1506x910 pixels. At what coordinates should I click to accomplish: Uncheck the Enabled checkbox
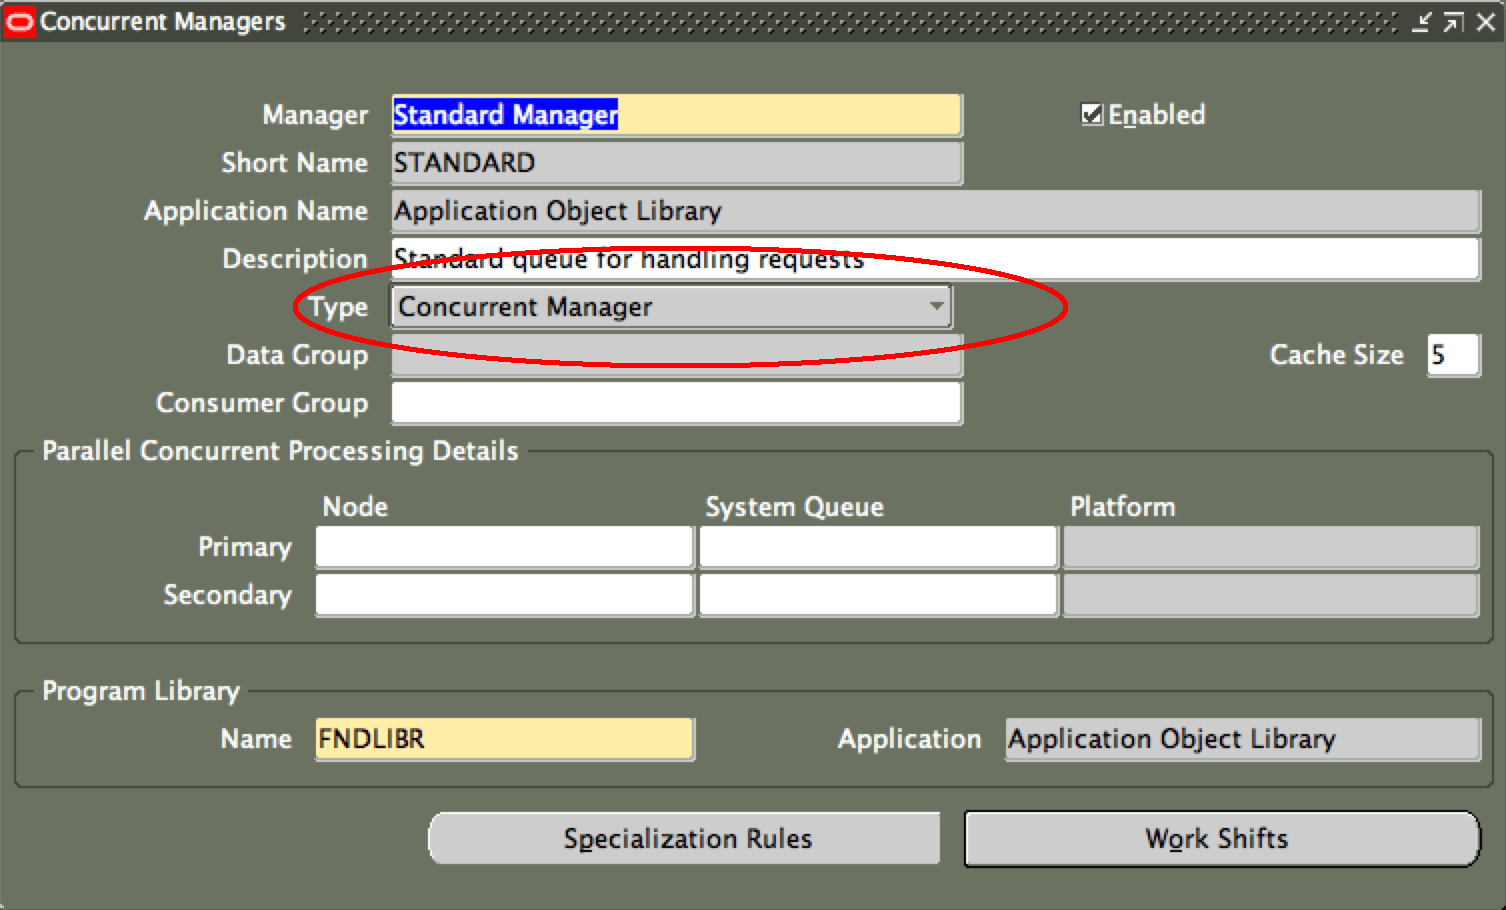[1092, 115]
